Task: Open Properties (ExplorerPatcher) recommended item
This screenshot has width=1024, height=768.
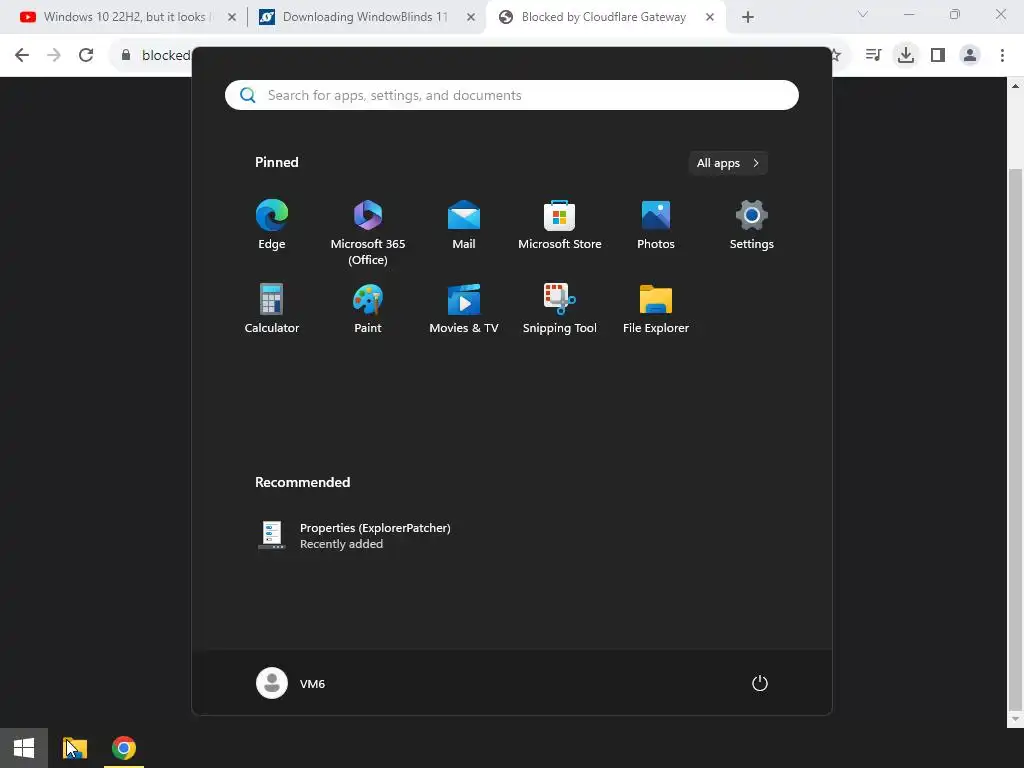Action: point(354,536)
